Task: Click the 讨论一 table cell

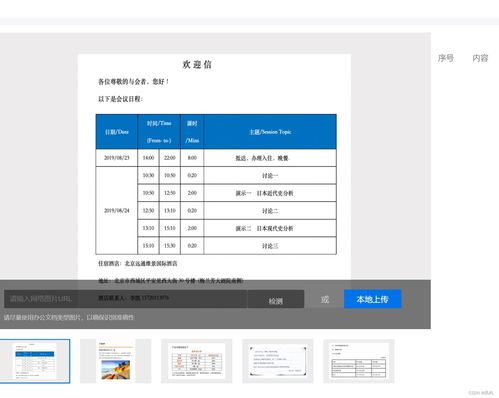Action: click(x=270, y=175)
